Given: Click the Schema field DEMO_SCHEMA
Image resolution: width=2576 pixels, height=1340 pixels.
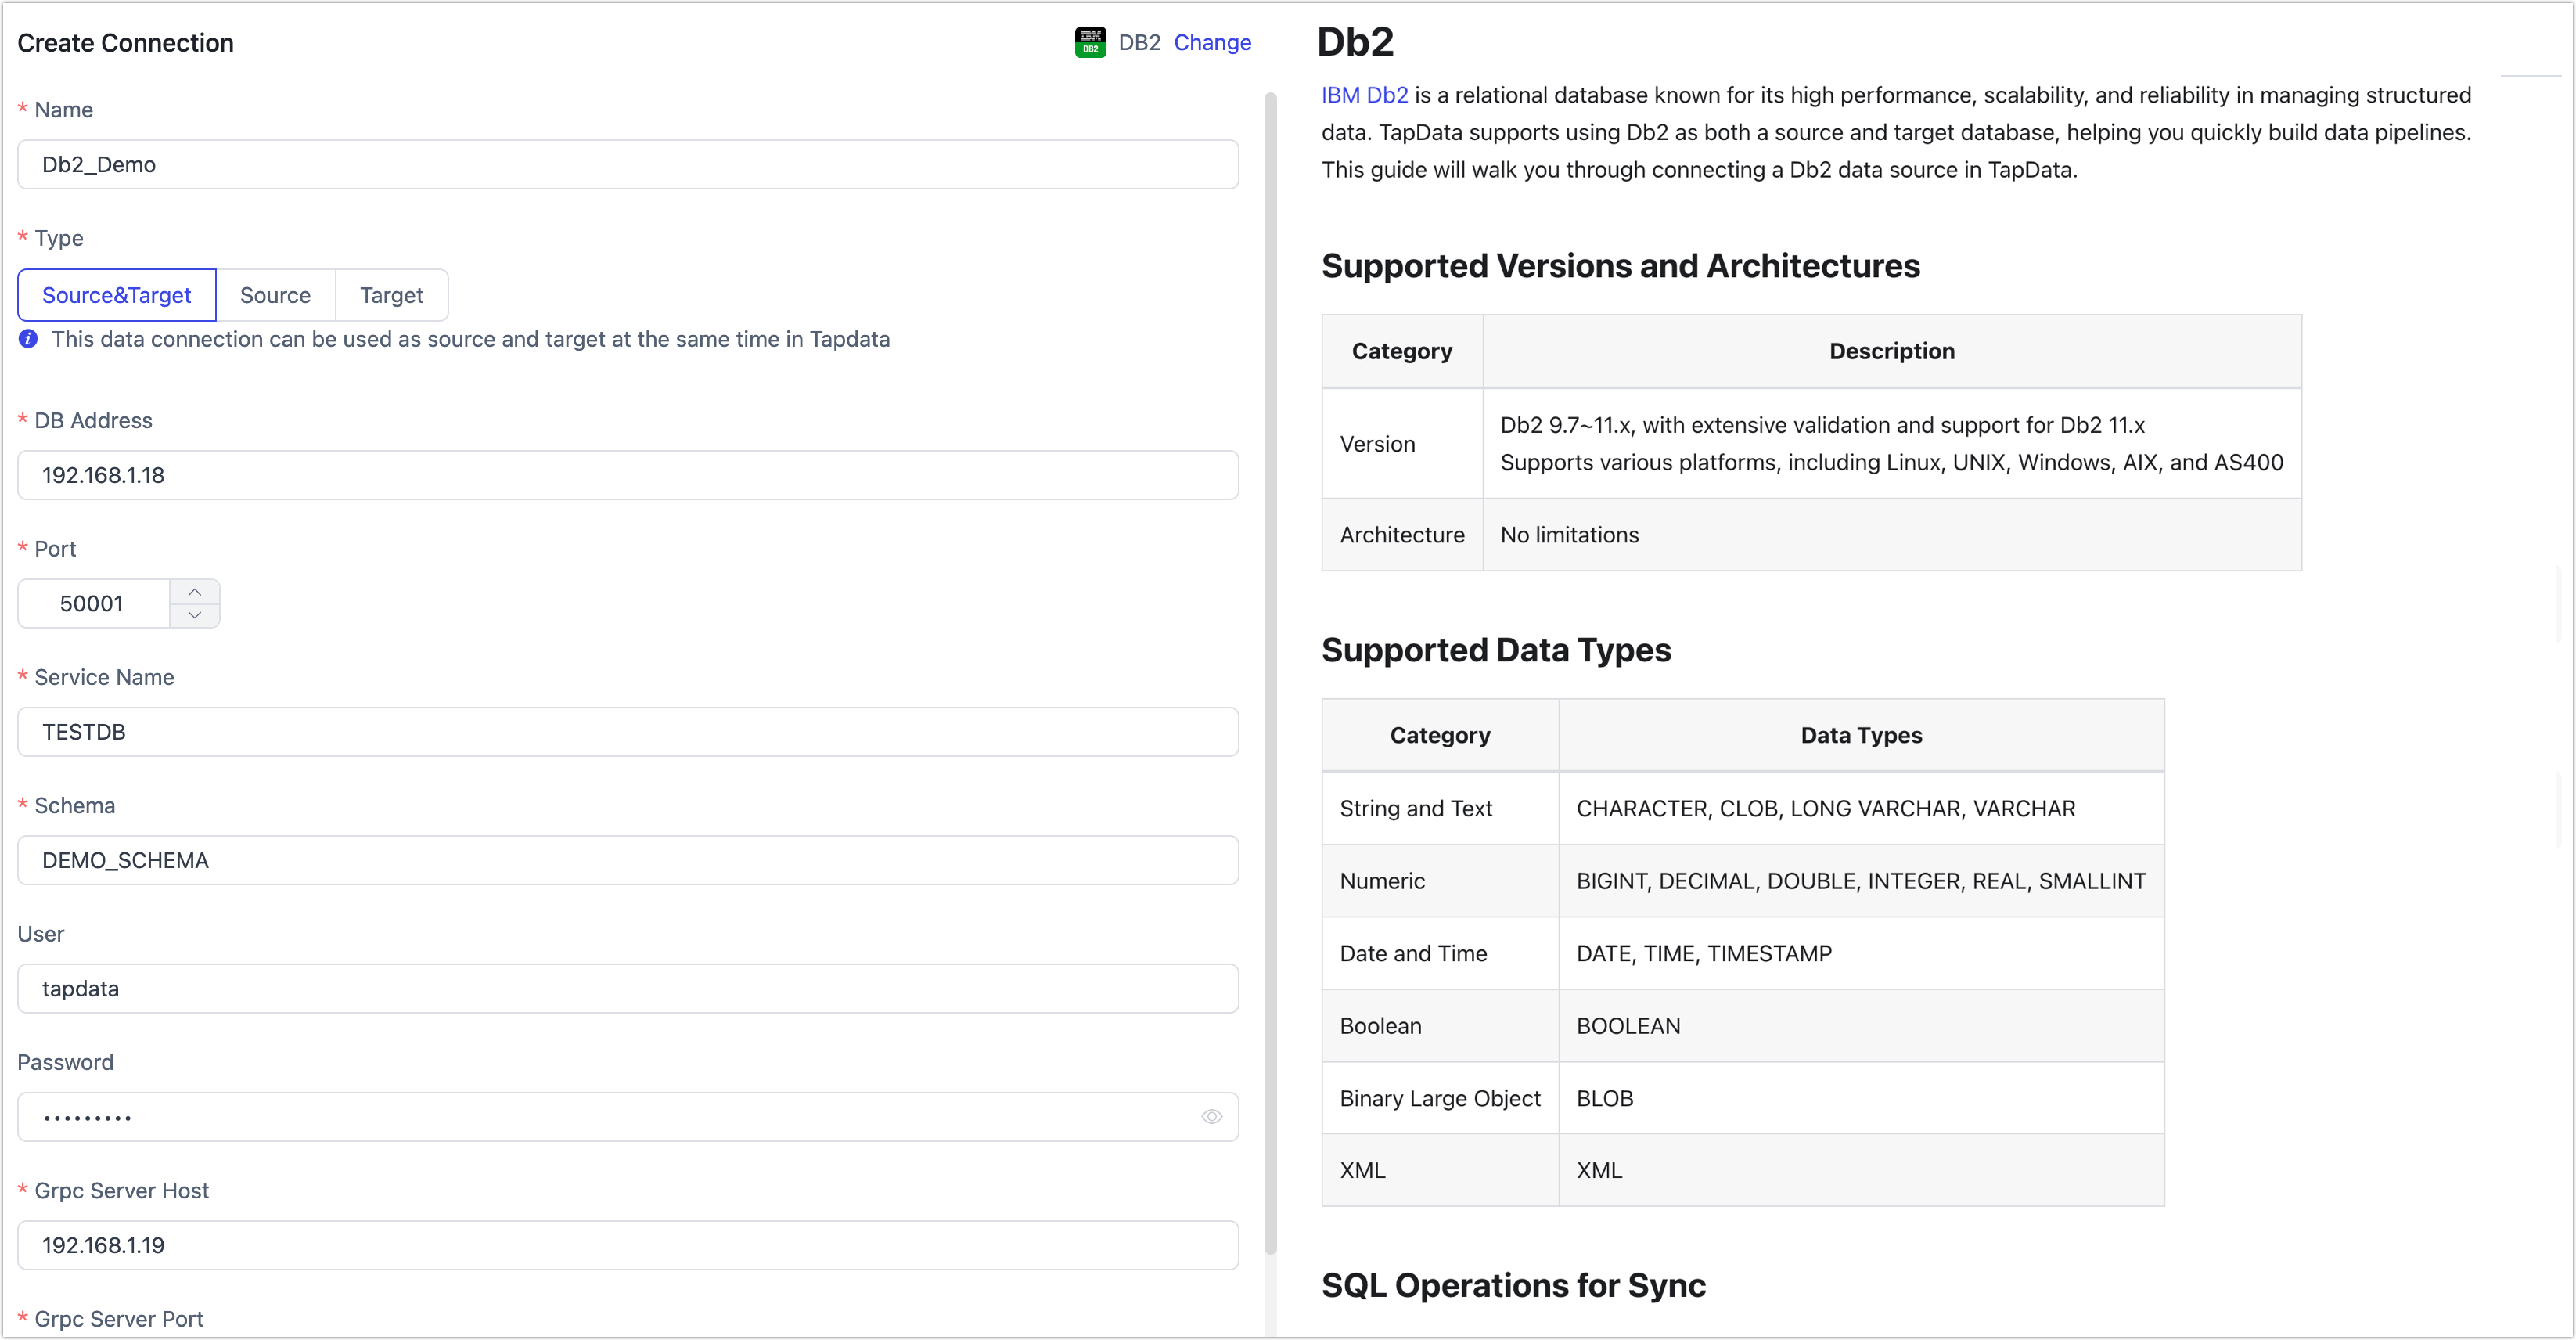Looking at the screenshot, I should point(628,859).
